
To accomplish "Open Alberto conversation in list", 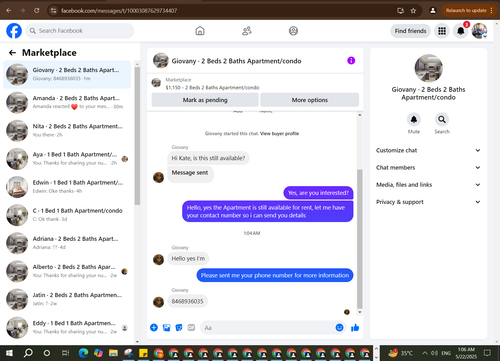I will [x=67, y=271].
